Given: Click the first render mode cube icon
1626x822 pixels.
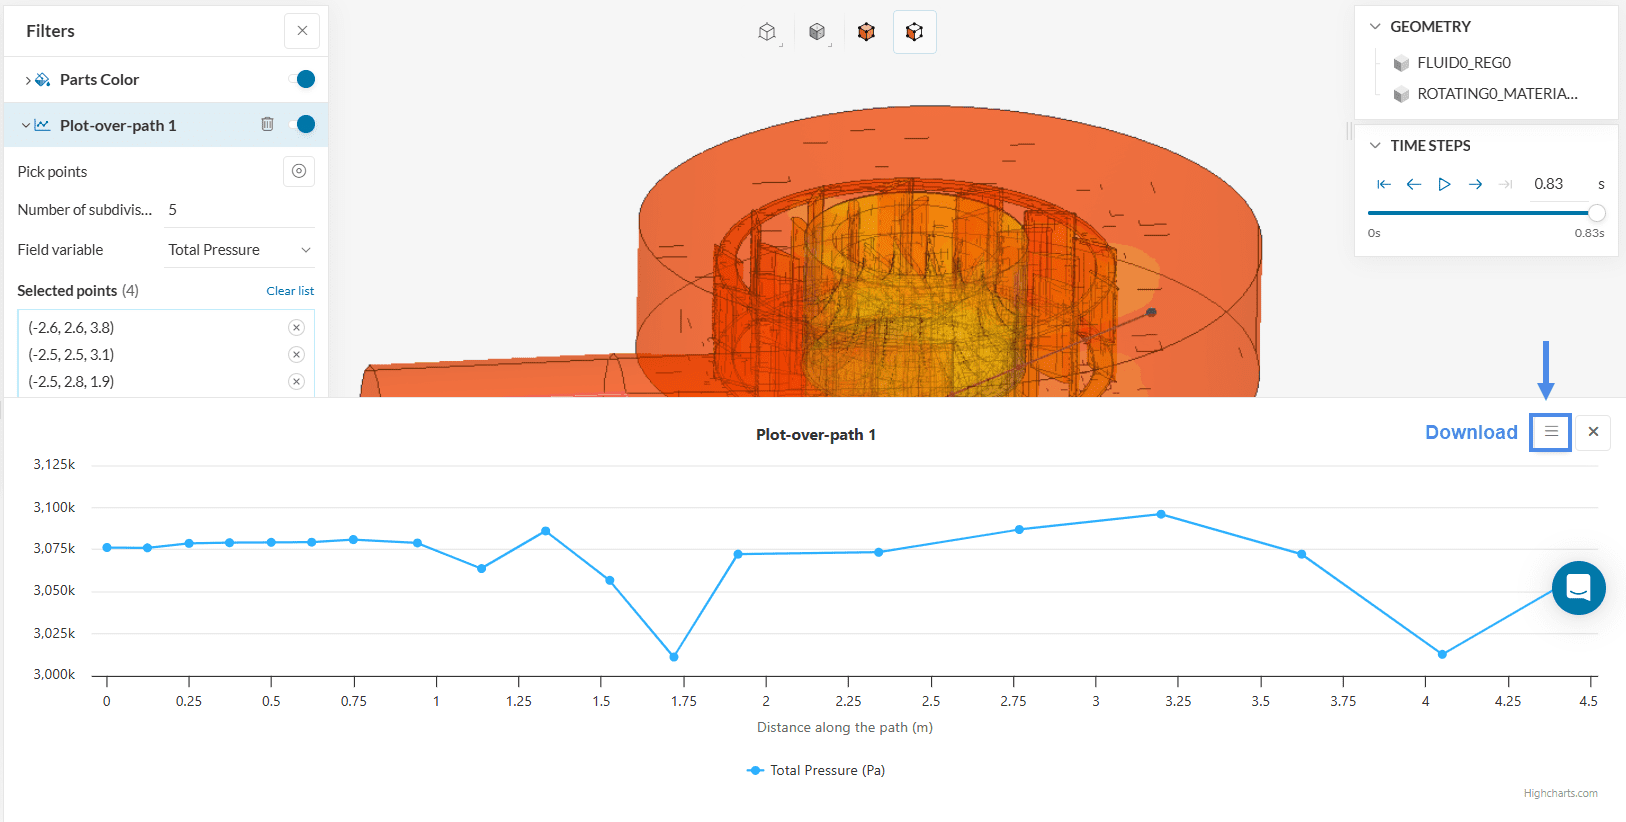Looking at the screenshot, I should [767, 32].
